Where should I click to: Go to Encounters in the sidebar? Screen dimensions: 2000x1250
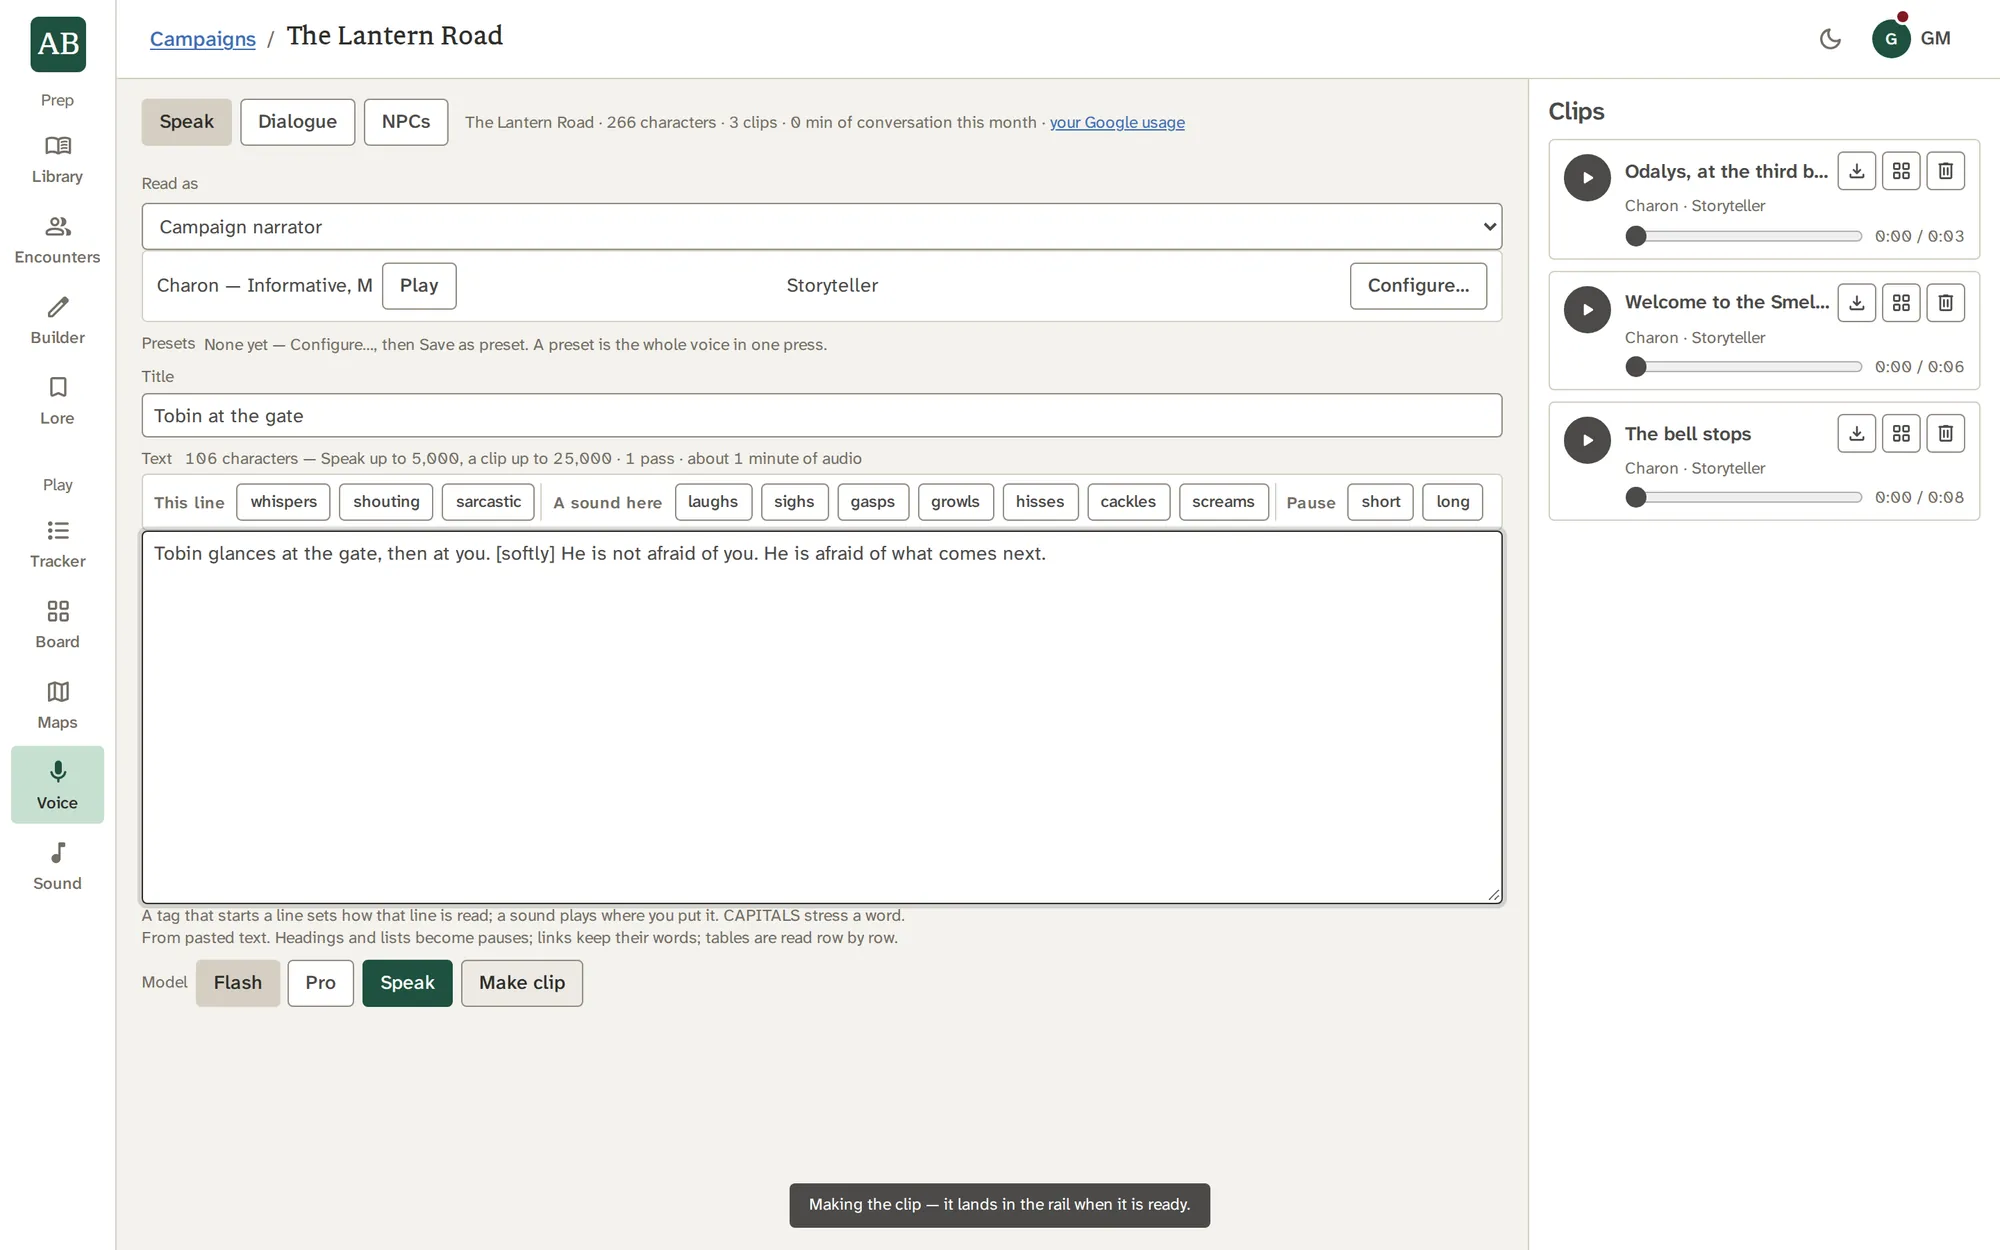pyautogui.click(x=57, y=240)
